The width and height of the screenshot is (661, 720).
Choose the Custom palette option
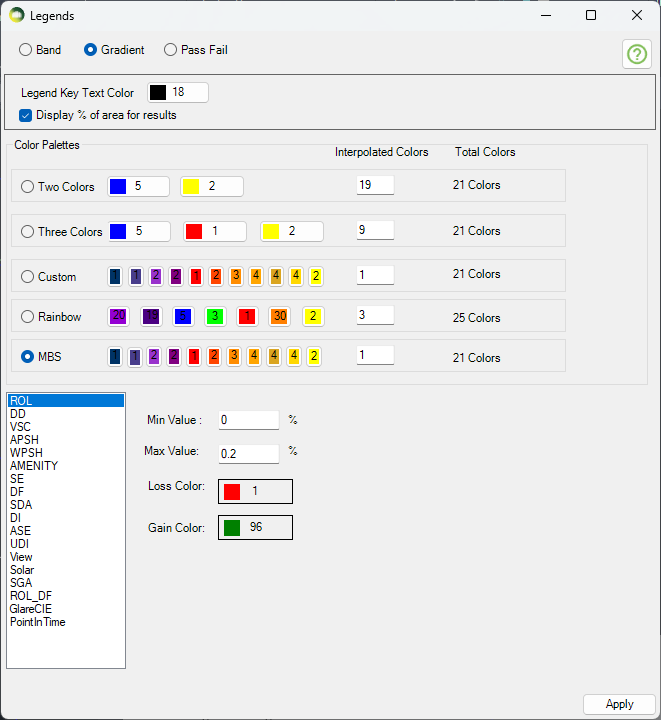(x=49, y=277)
